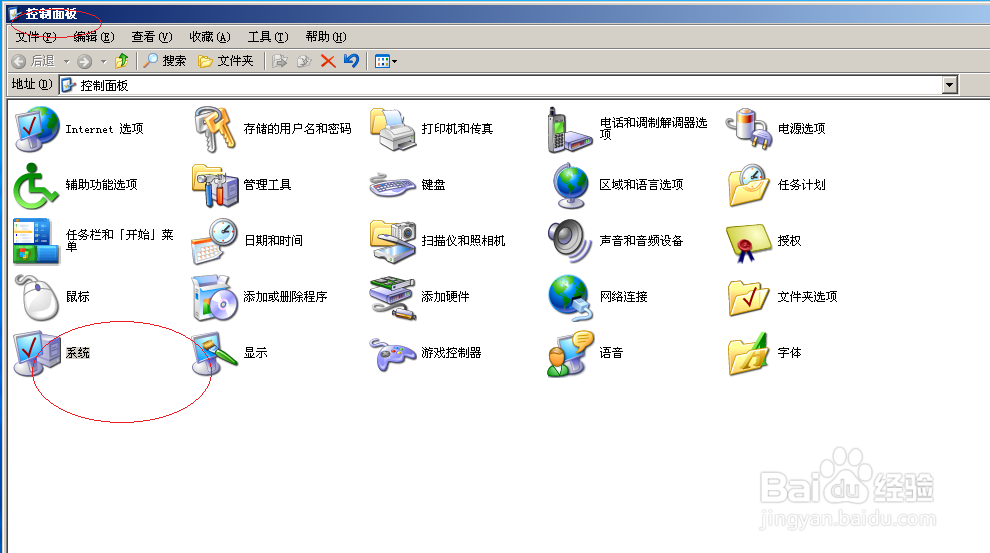
Task: Click the 后退 back button
Action: coord(34,61)
